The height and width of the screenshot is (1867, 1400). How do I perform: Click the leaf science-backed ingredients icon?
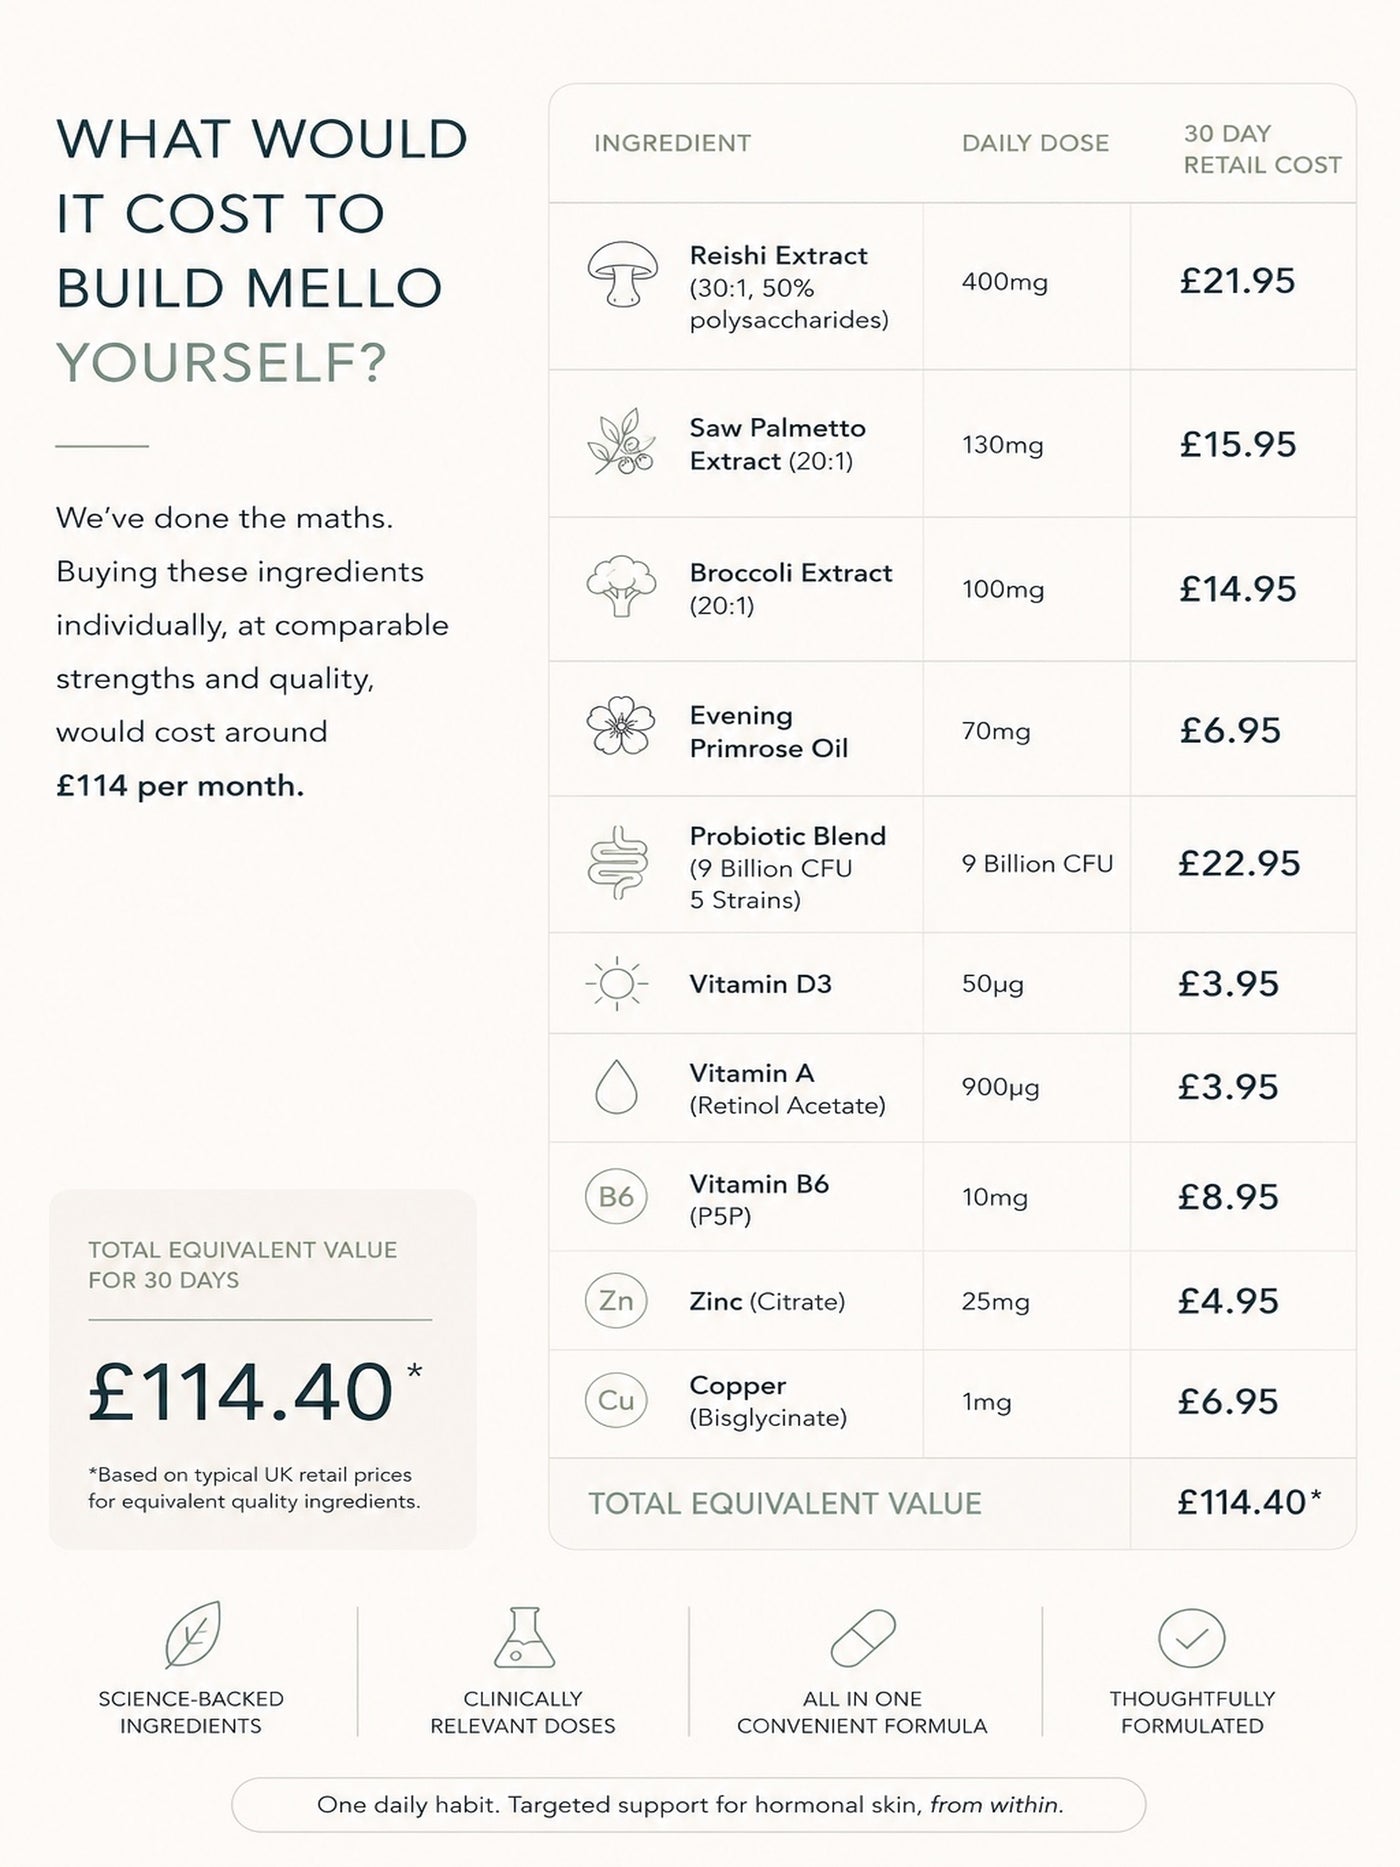(x=193, y=1635)
